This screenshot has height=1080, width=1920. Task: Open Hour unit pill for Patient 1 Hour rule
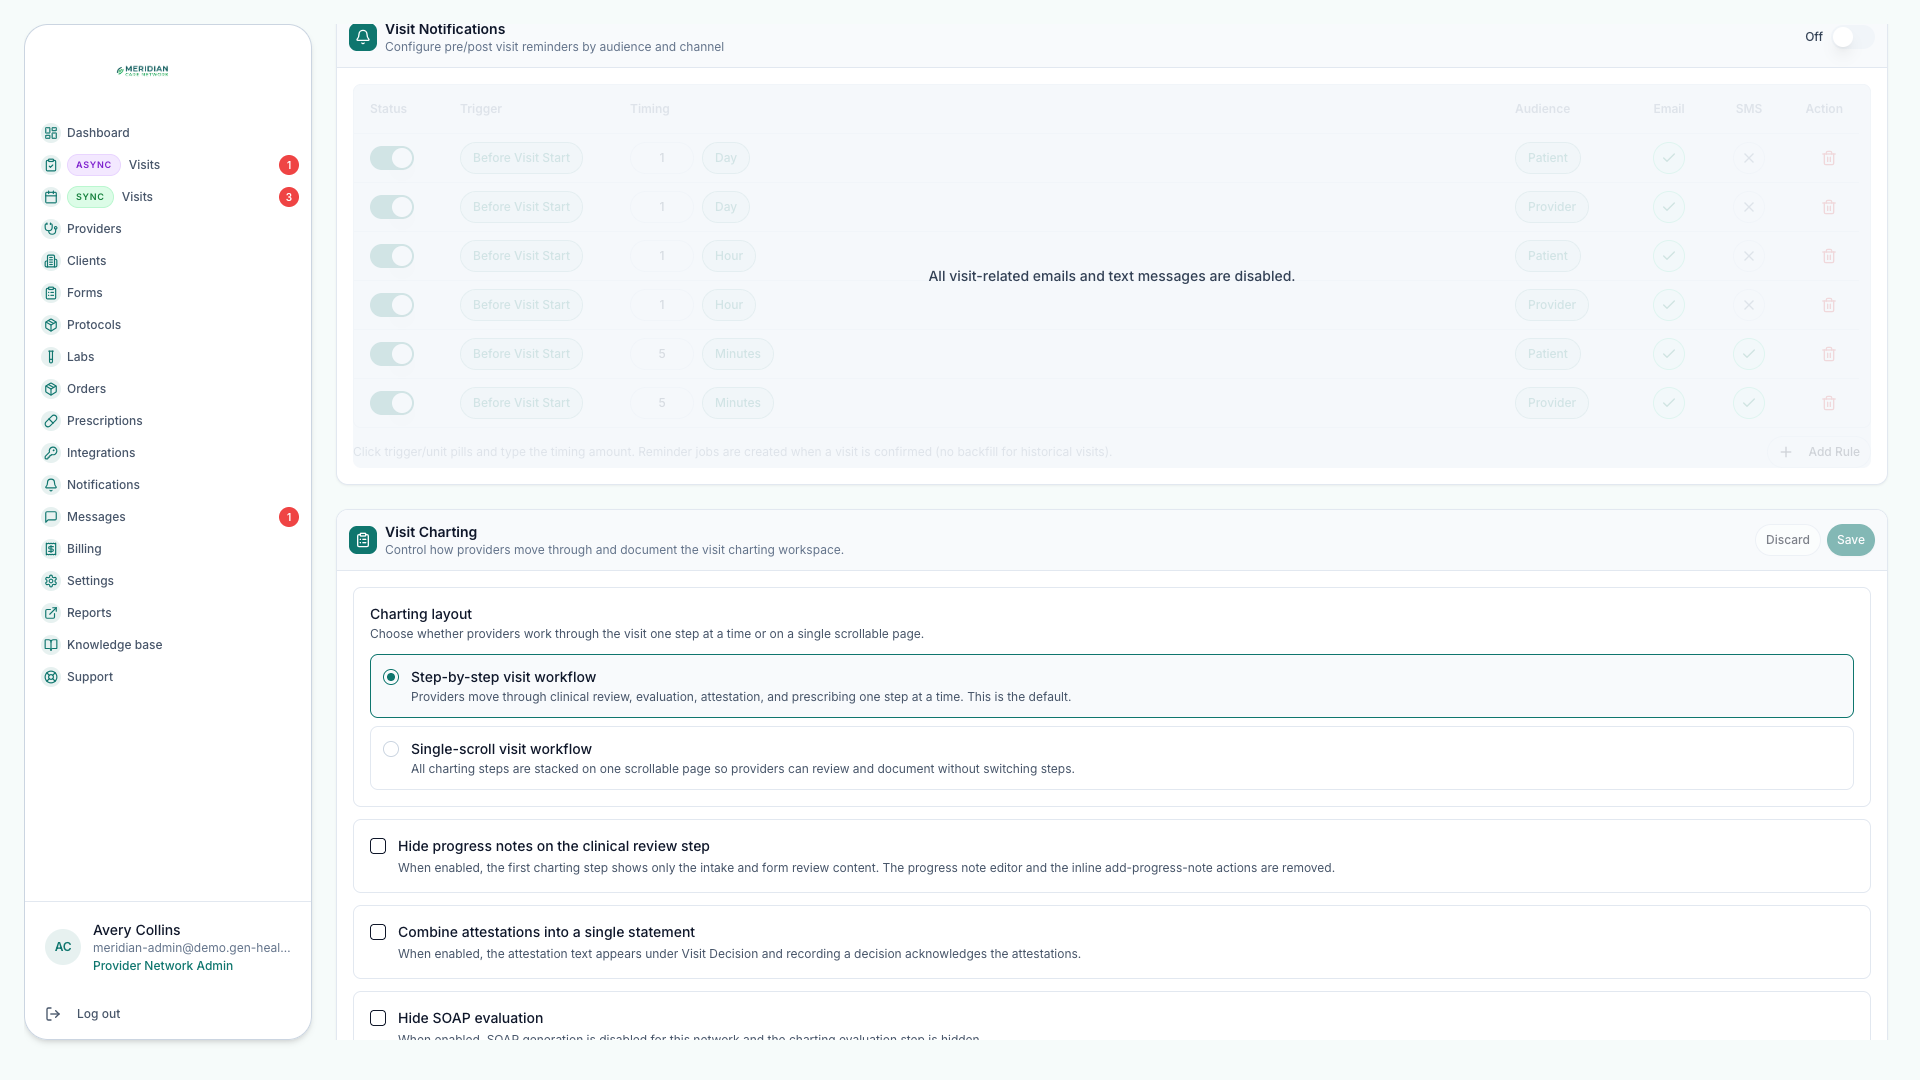click(729, 256)
